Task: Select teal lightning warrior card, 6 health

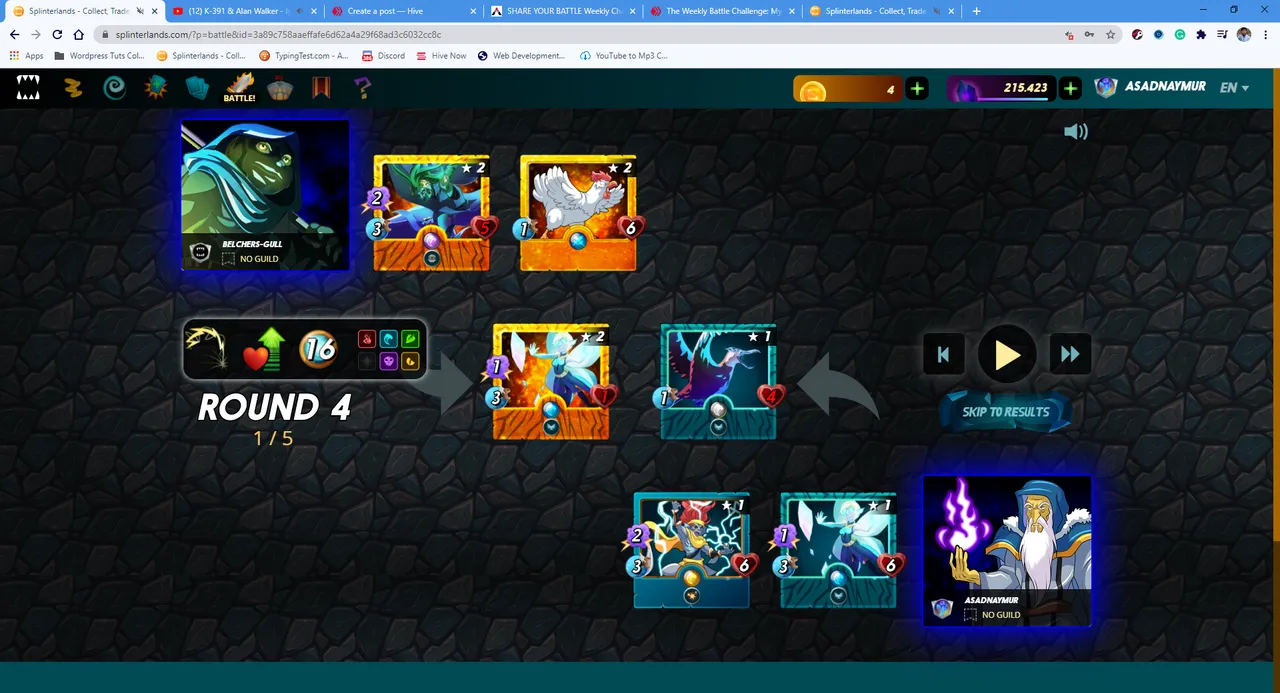Action: tap(691, 550)
